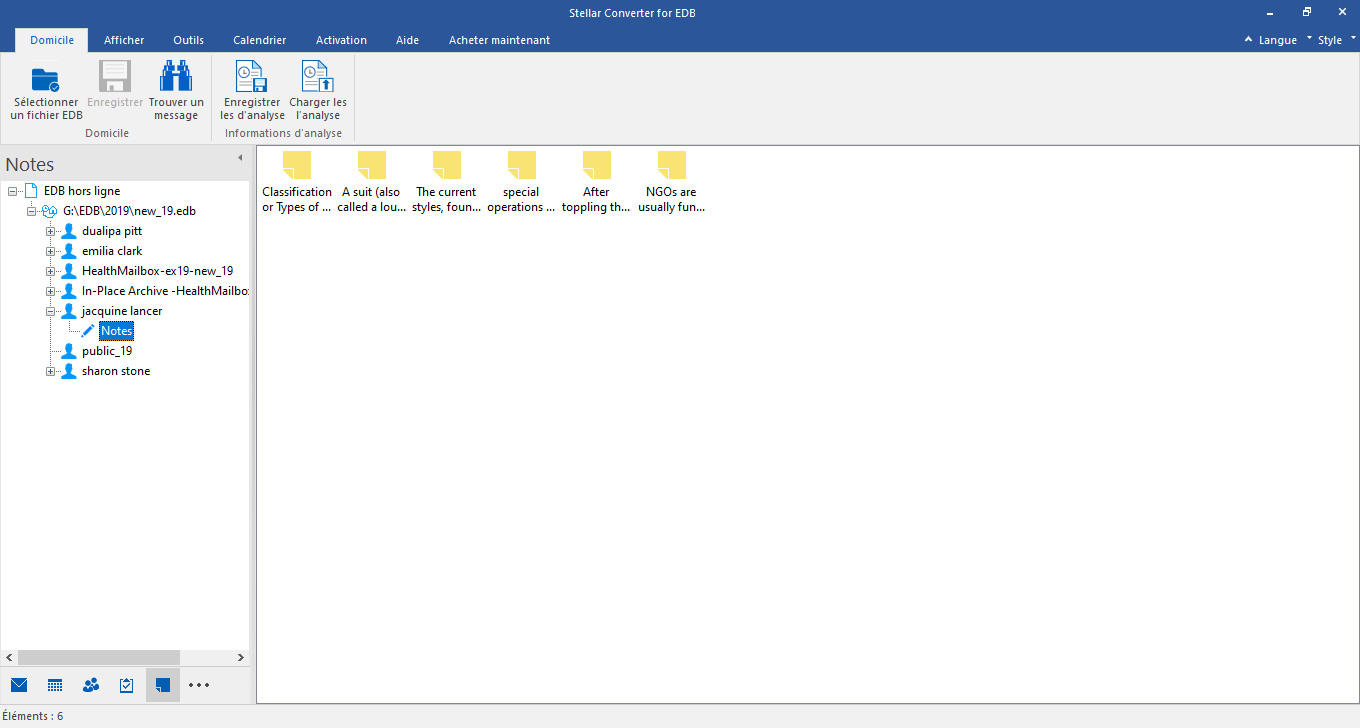The width and height of the screenshot is (1360, 728).
Task: Select the Notes view icon in bottom bar
Action: click(x=163, y=685)
